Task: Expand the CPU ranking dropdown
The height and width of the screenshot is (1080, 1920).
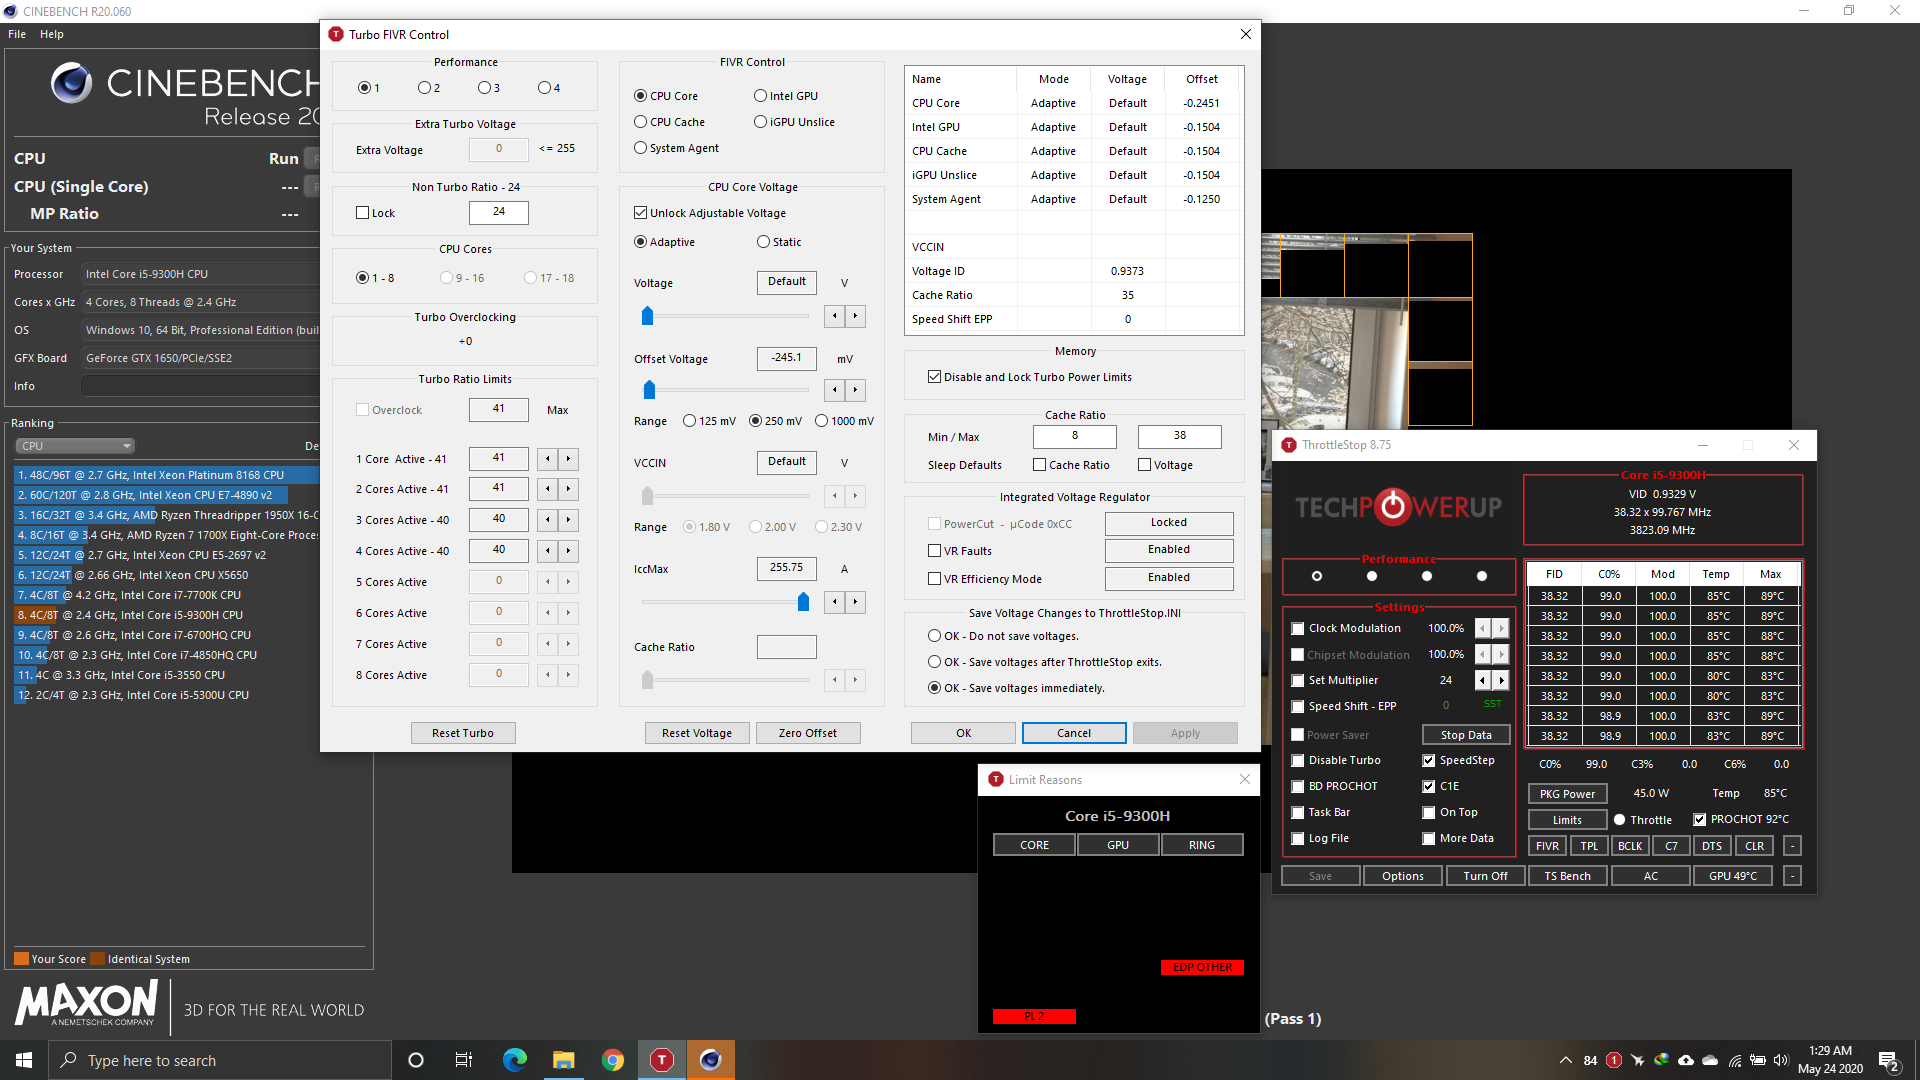Action: [x=75, y=446]
